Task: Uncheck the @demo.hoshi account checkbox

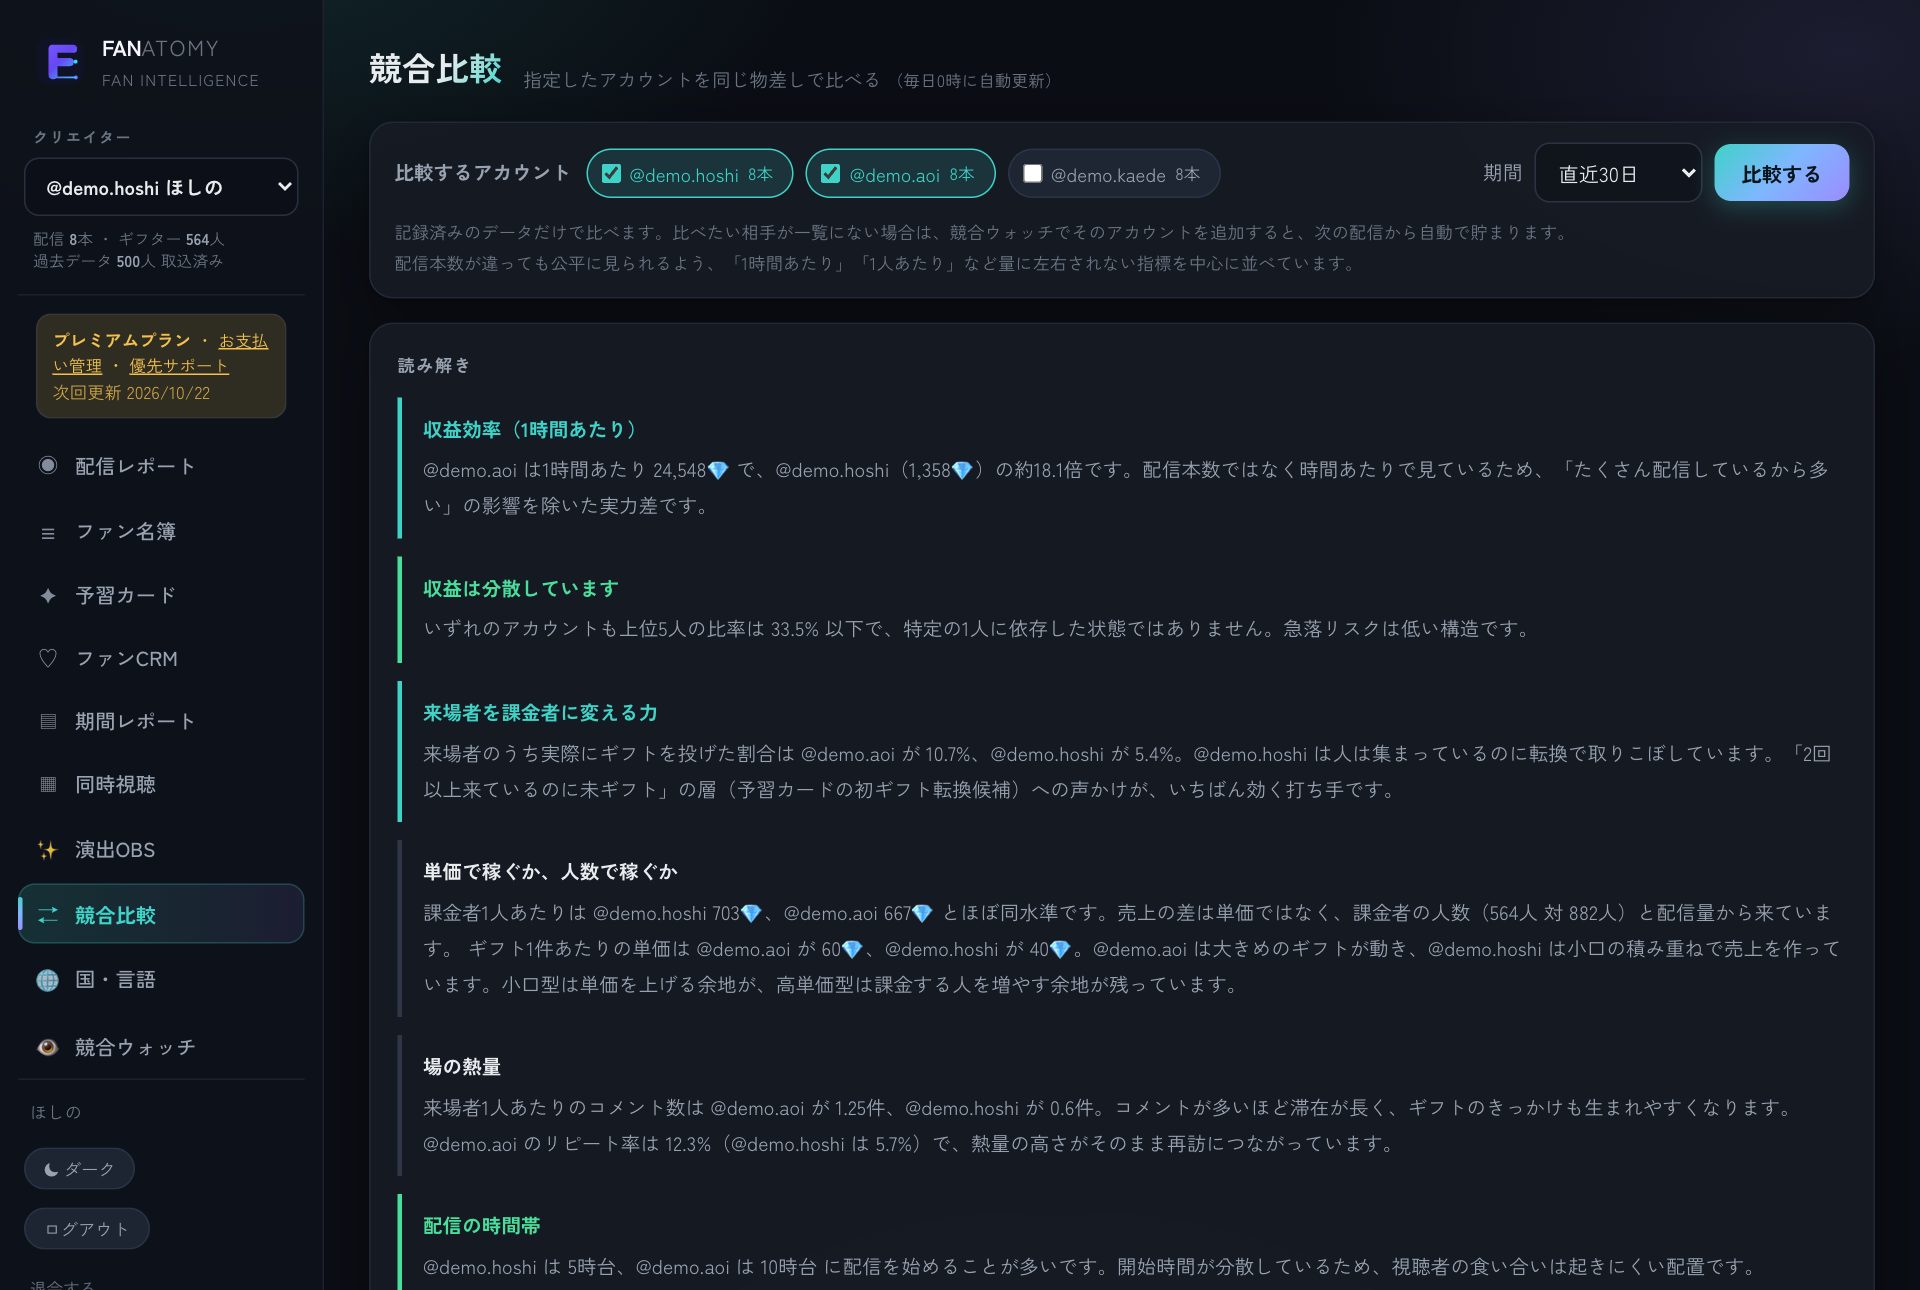Action: point(611,174)
